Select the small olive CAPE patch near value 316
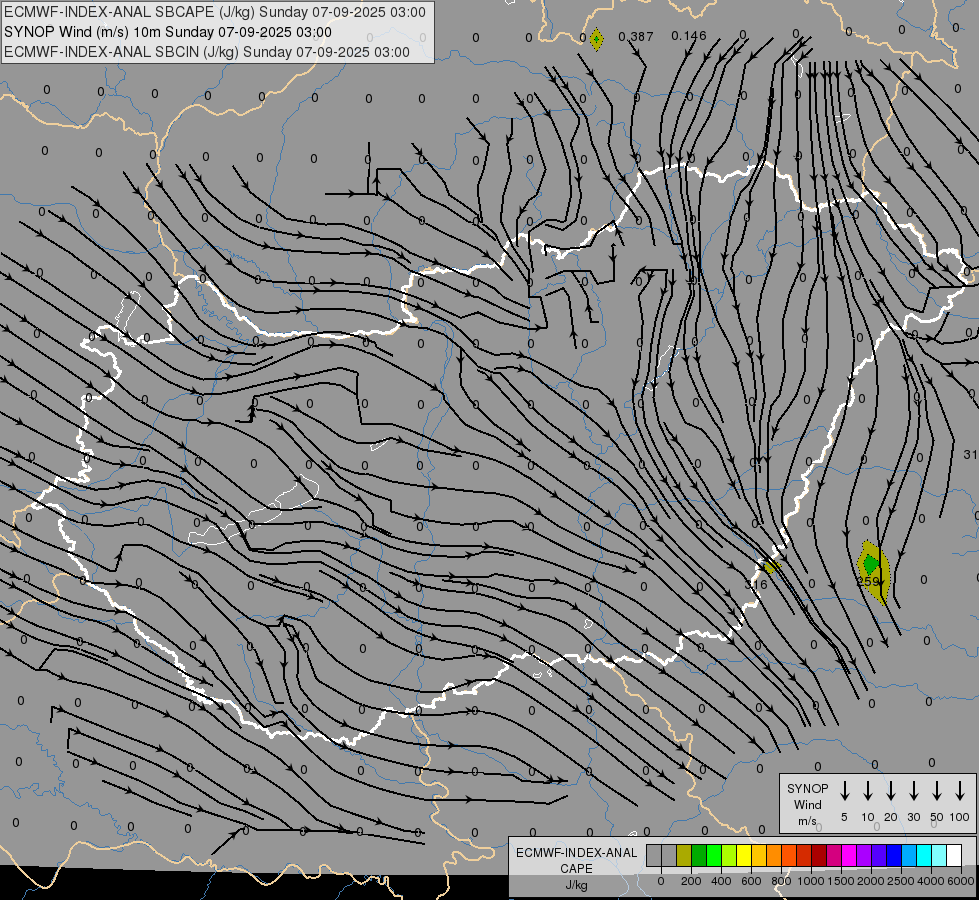979x900 pixels. 772,566
